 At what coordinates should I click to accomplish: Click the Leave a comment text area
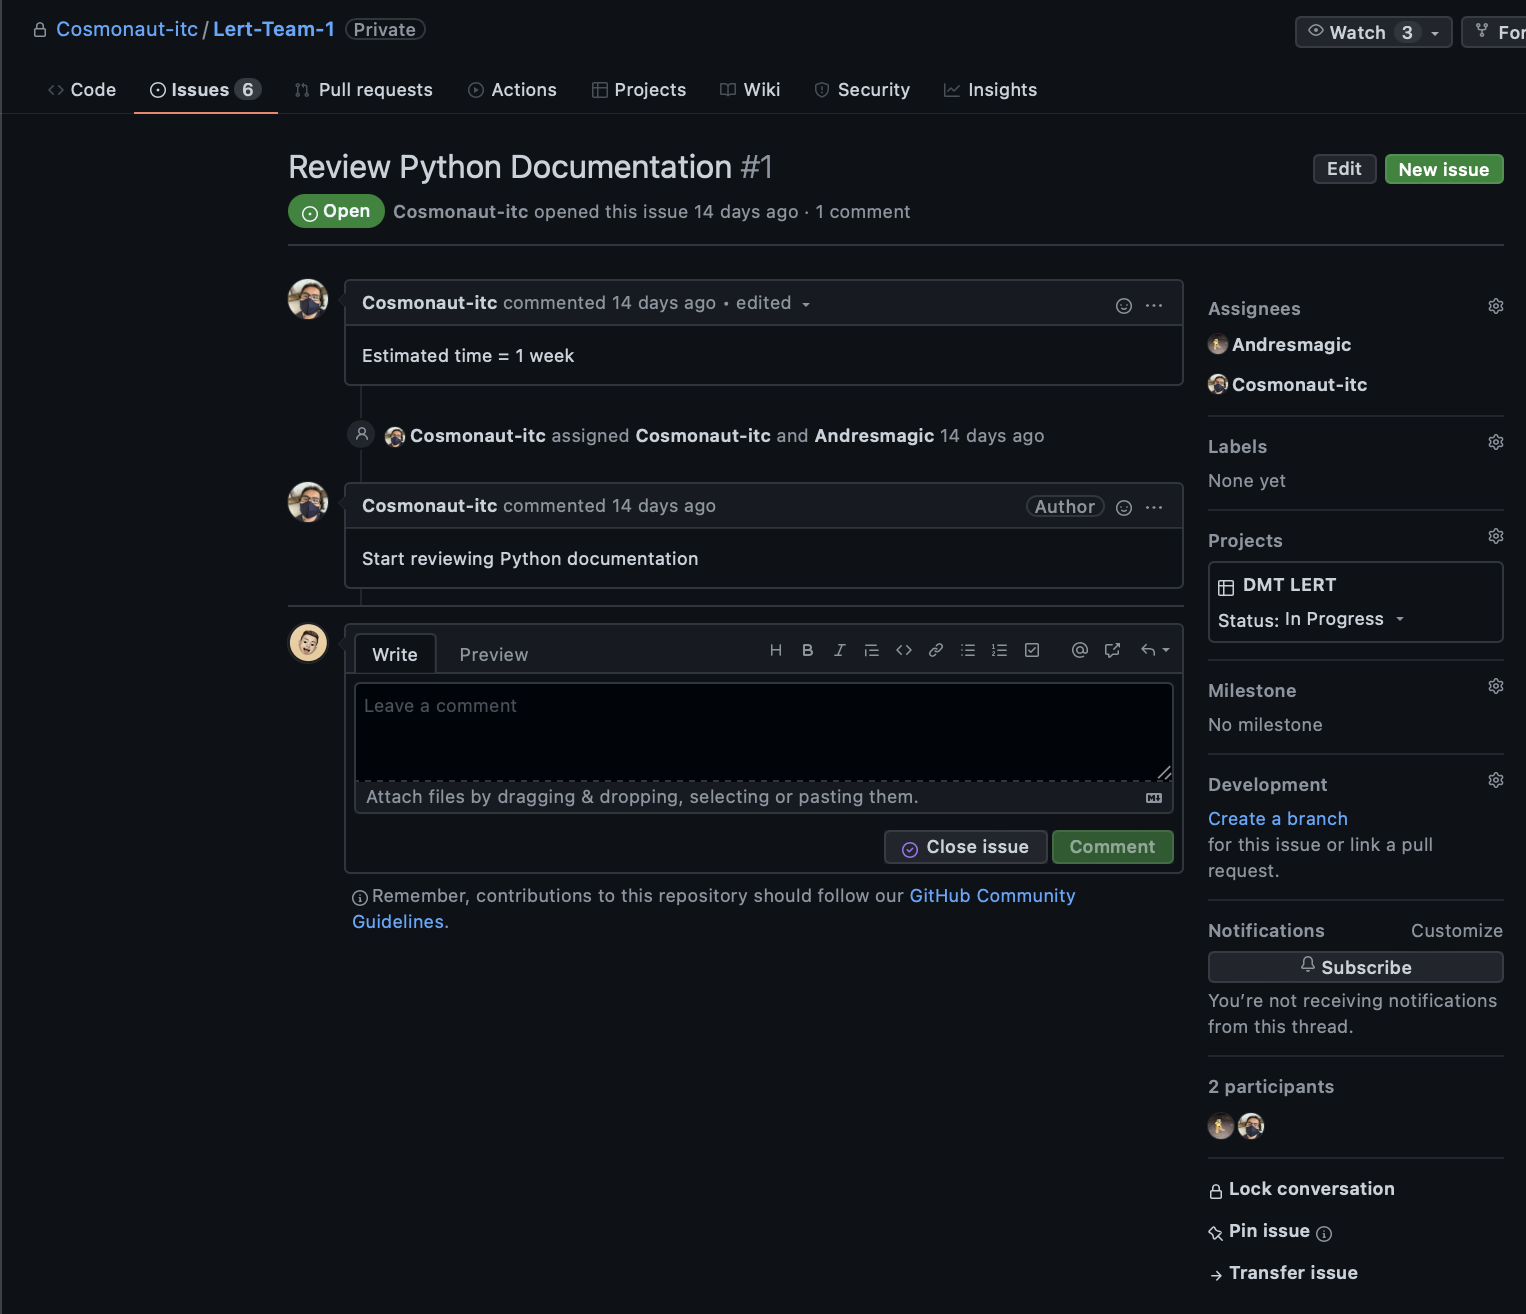point(764,731)
